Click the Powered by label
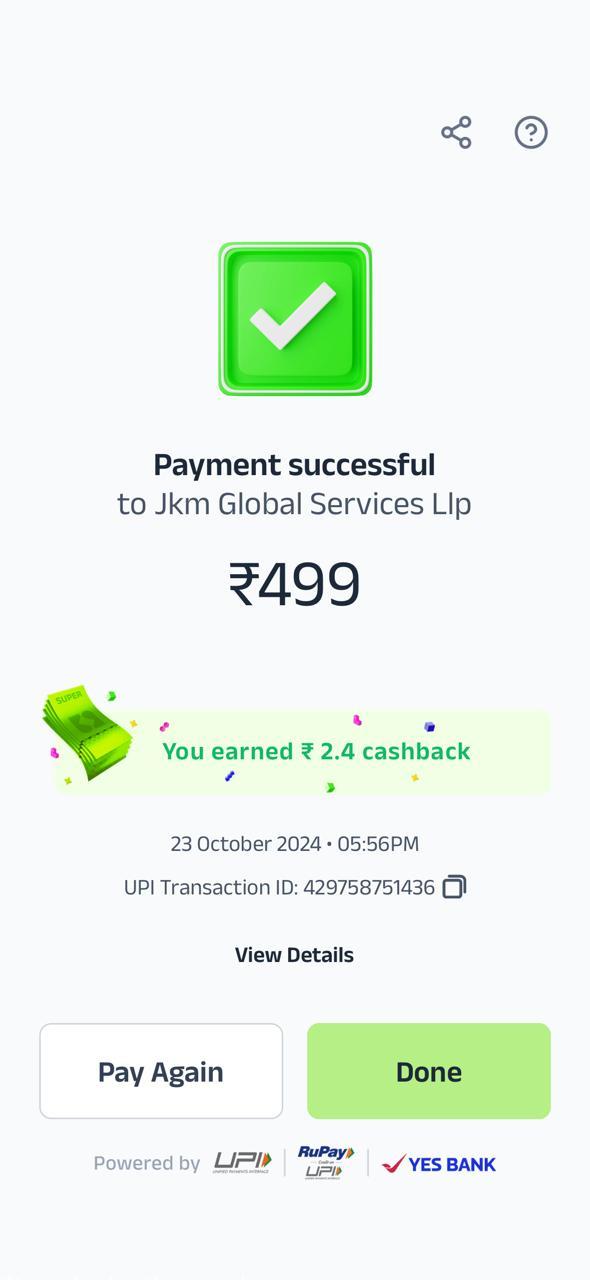The width and height of the screenshot is (590, 1280). tap(147, 1163)
